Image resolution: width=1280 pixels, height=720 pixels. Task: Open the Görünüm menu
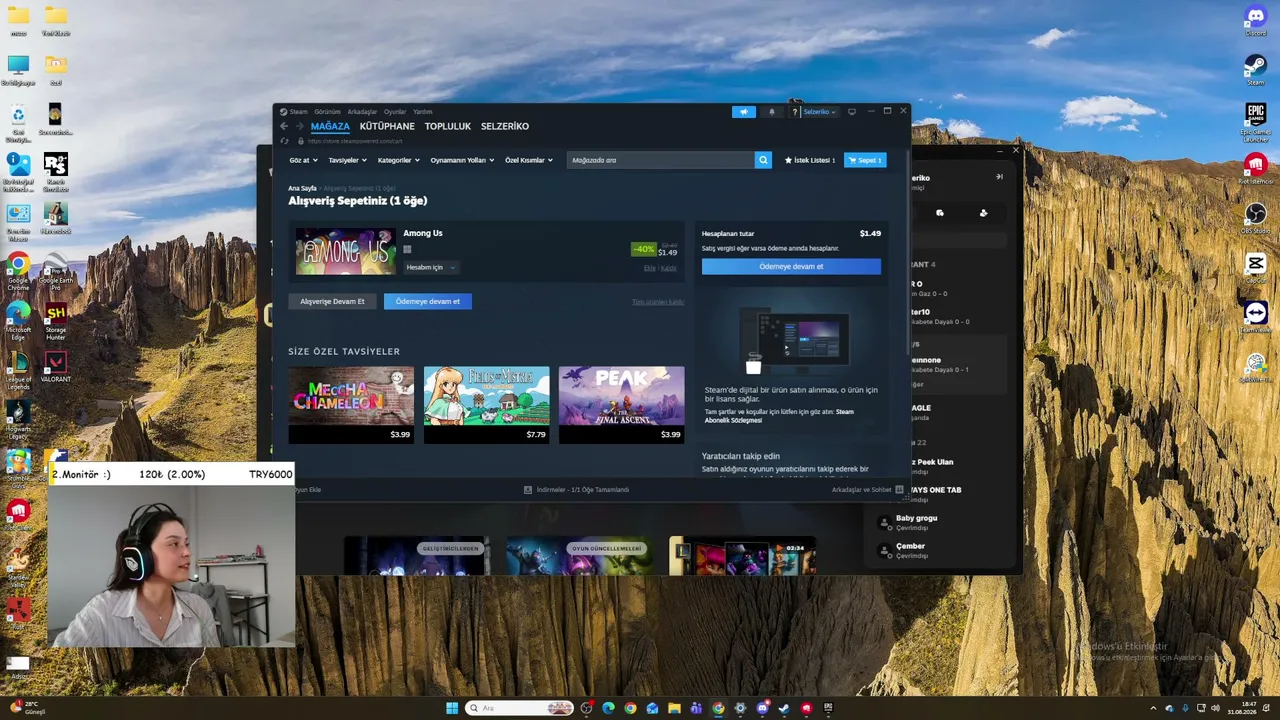click(x=327, y=112)
